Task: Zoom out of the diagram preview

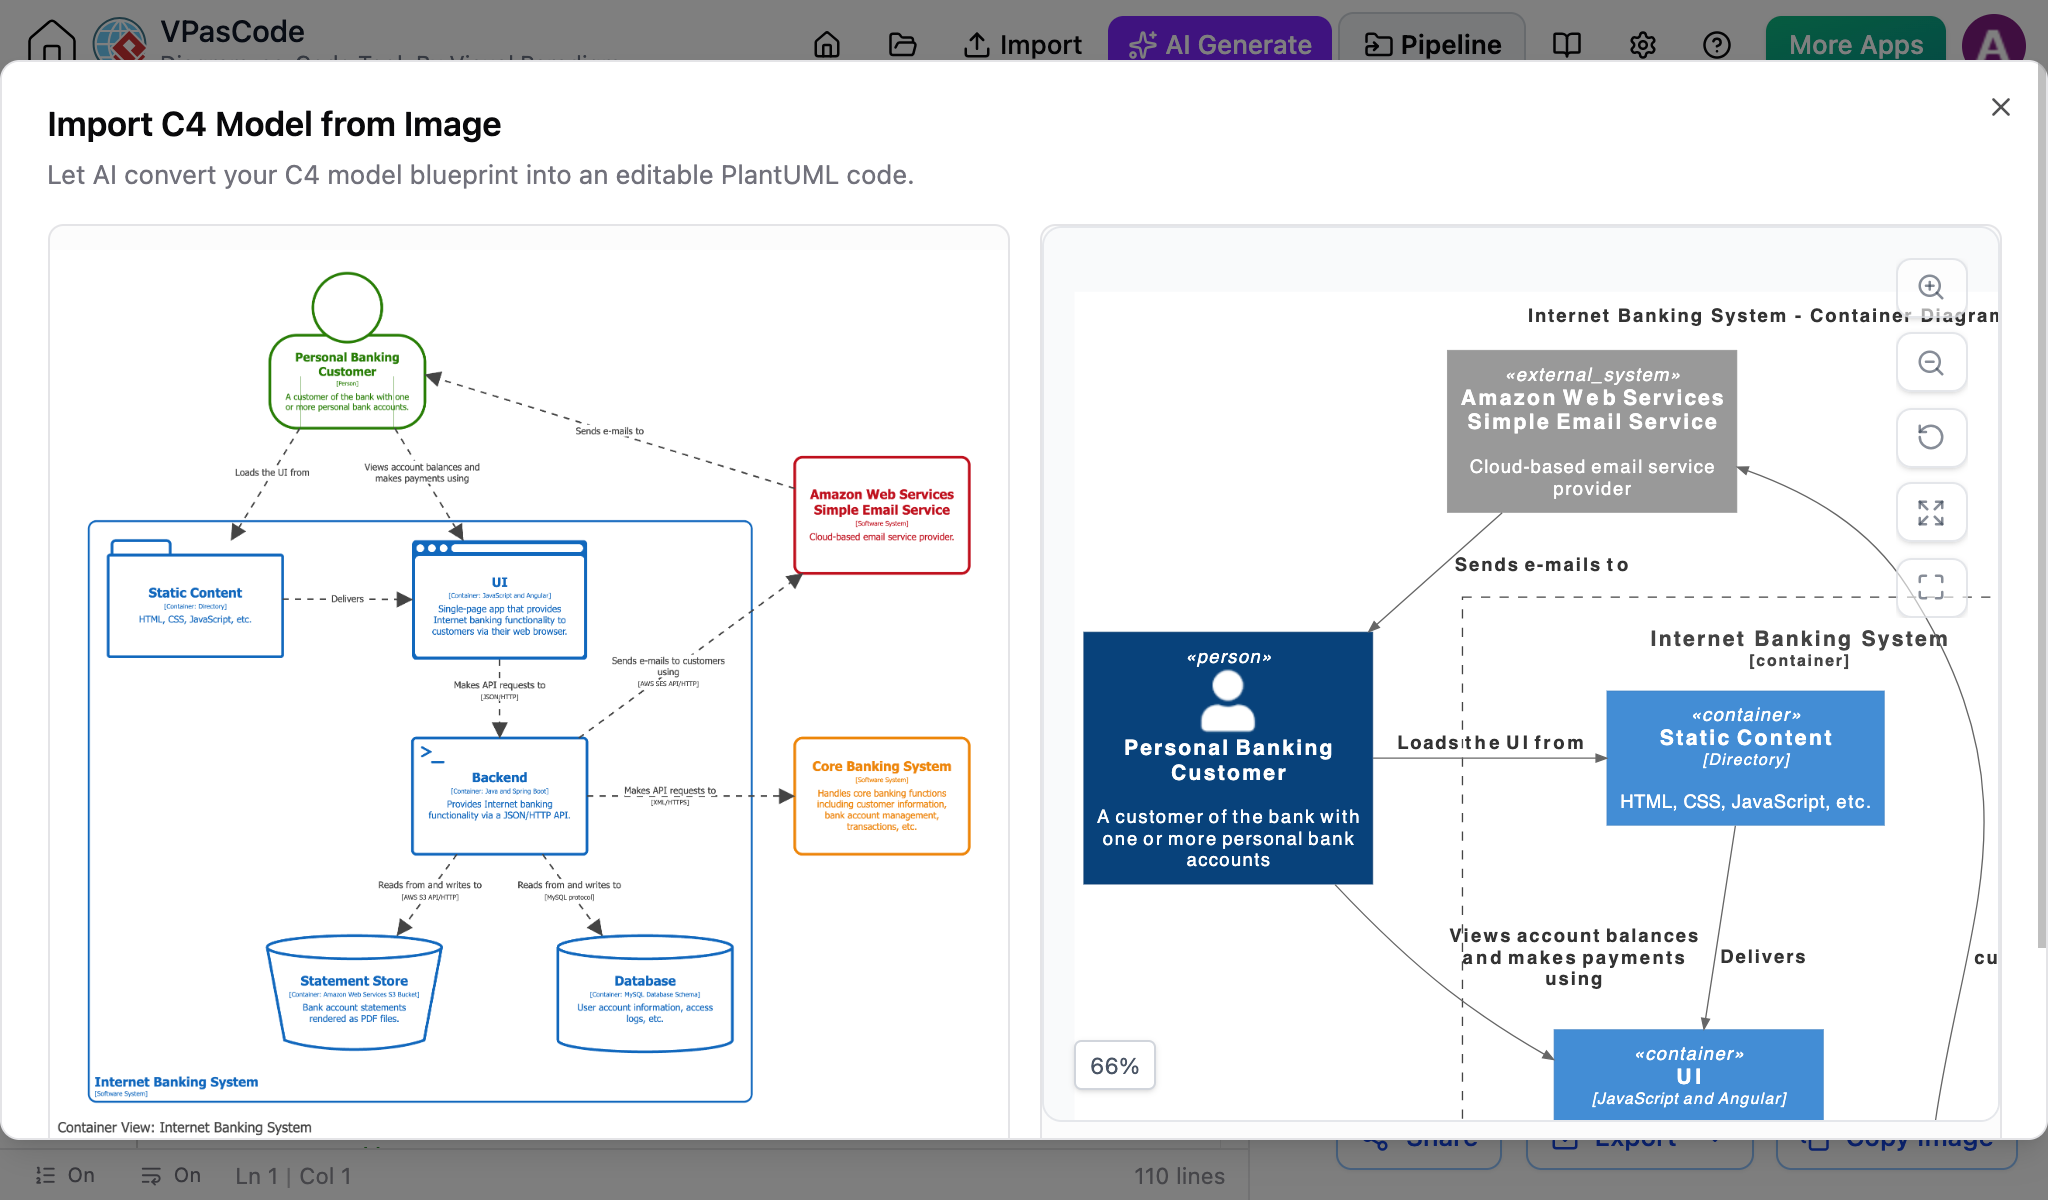Action: click(x=1931, y=363)
